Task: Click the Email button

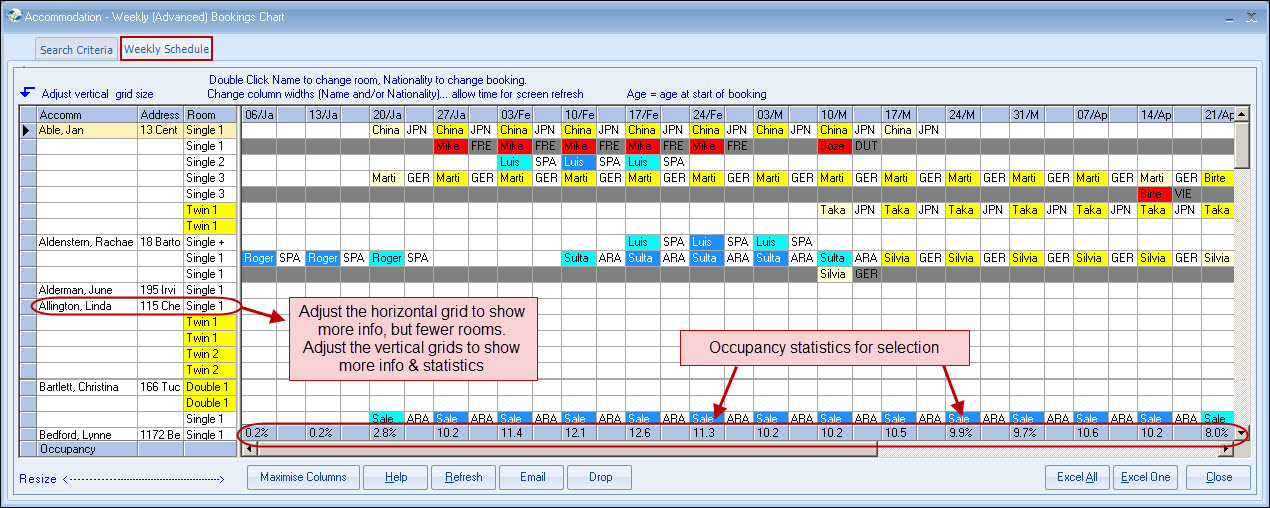Action: point(532,477)
